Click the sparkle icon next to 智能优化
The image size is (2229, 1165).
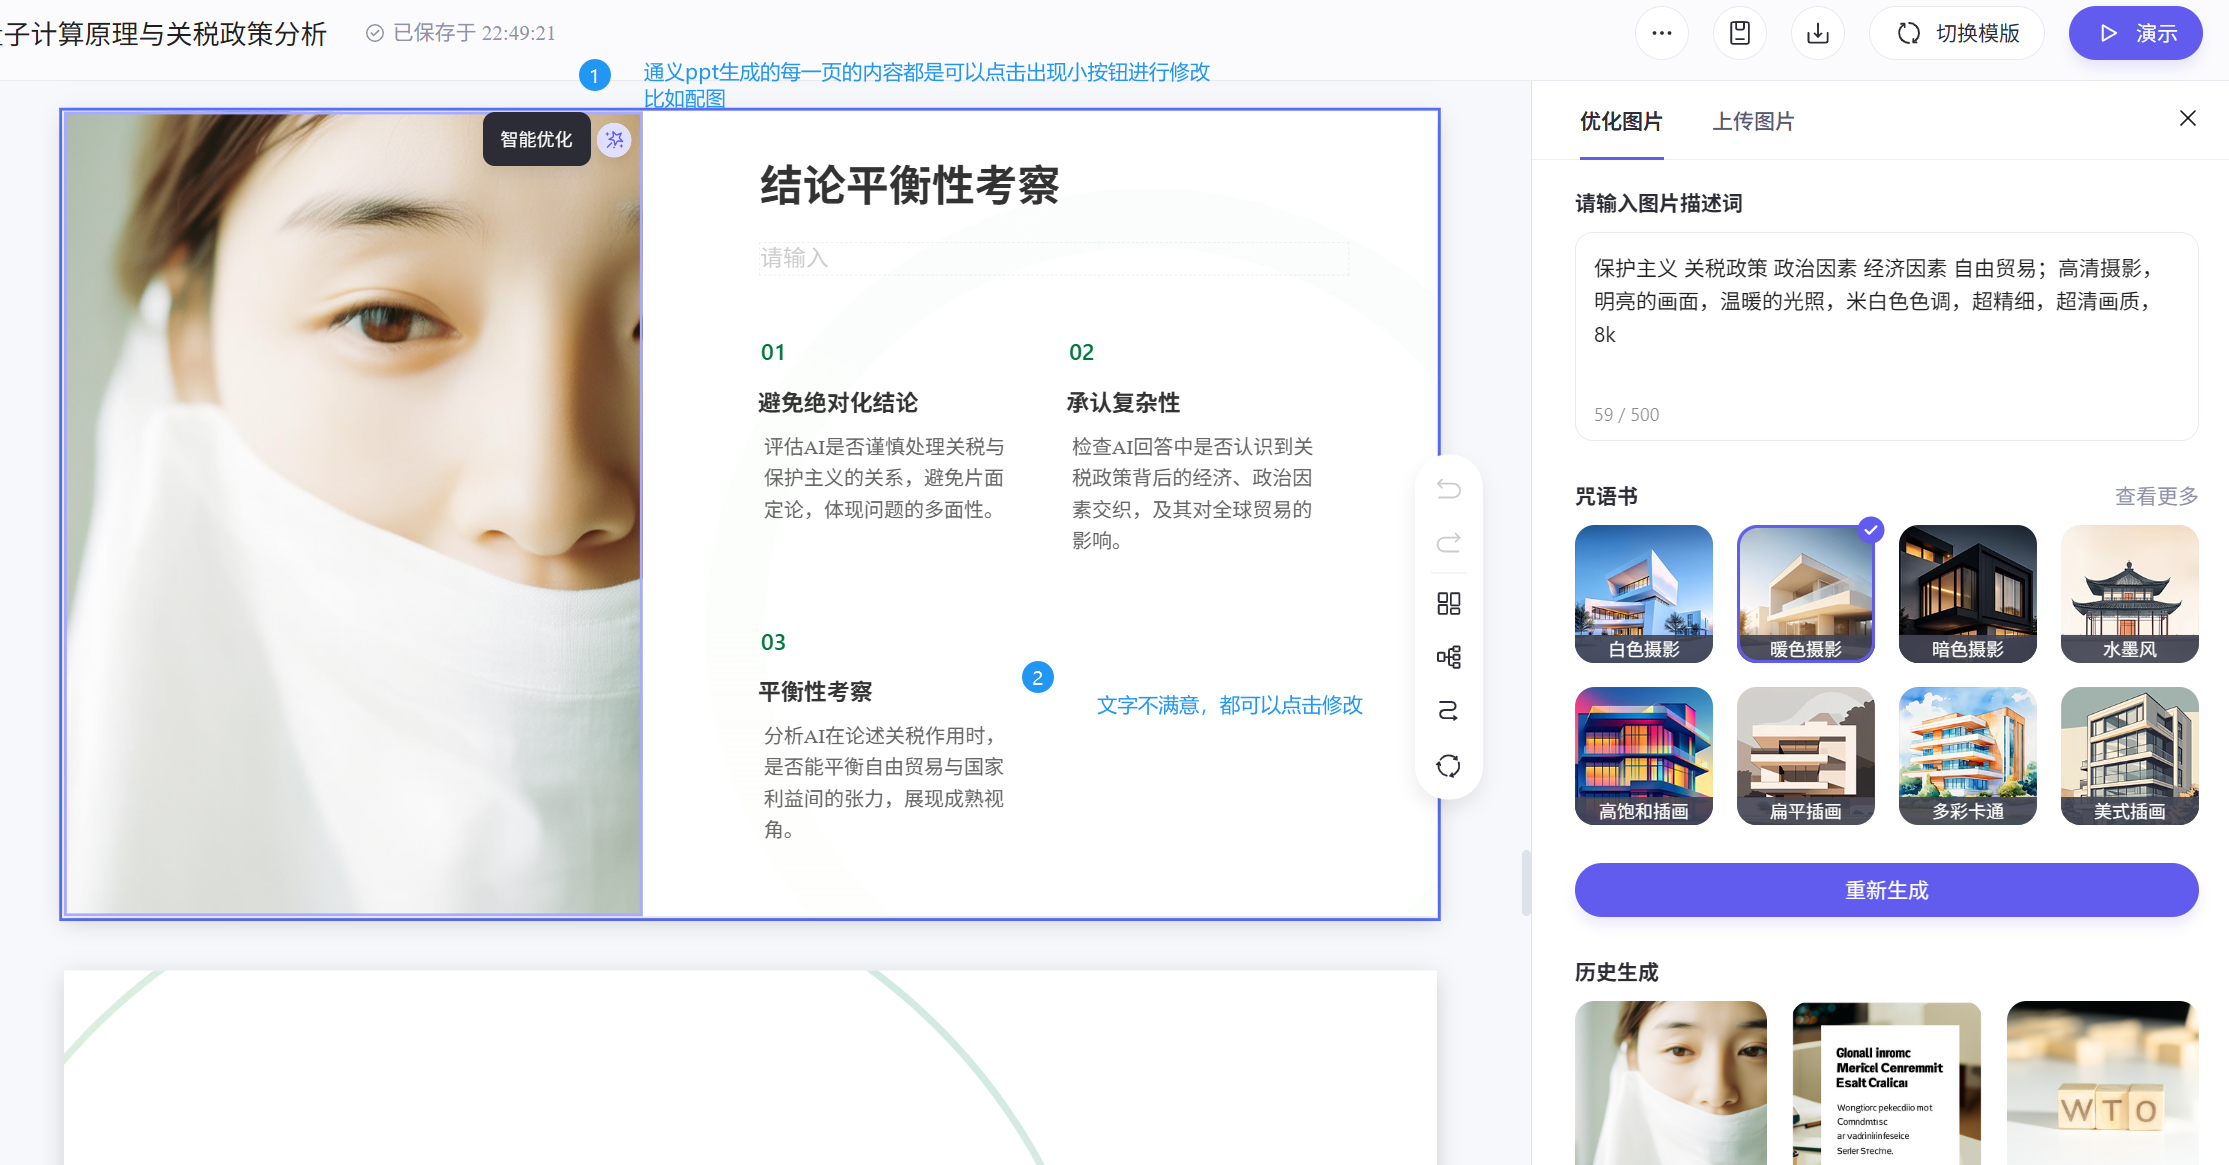click(615, 139)
